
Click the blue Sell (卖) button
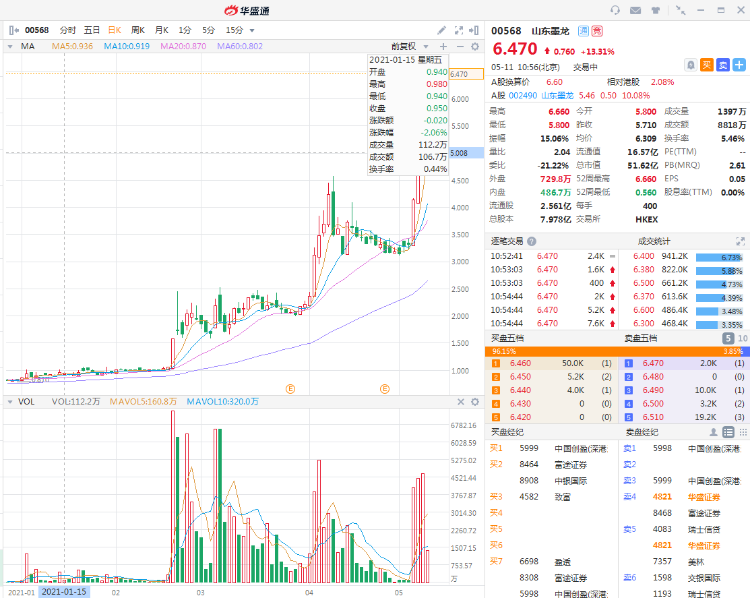click(723, 65)
